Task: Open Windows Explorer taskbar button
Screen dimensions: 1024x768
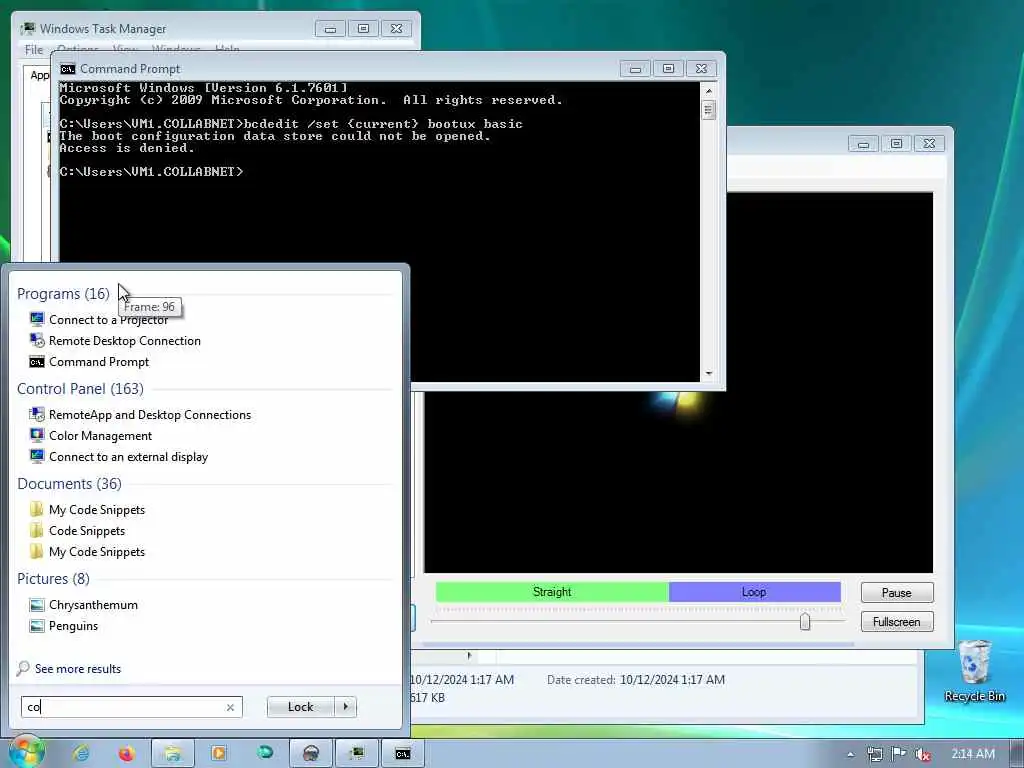Action: (x=172, y=754)
